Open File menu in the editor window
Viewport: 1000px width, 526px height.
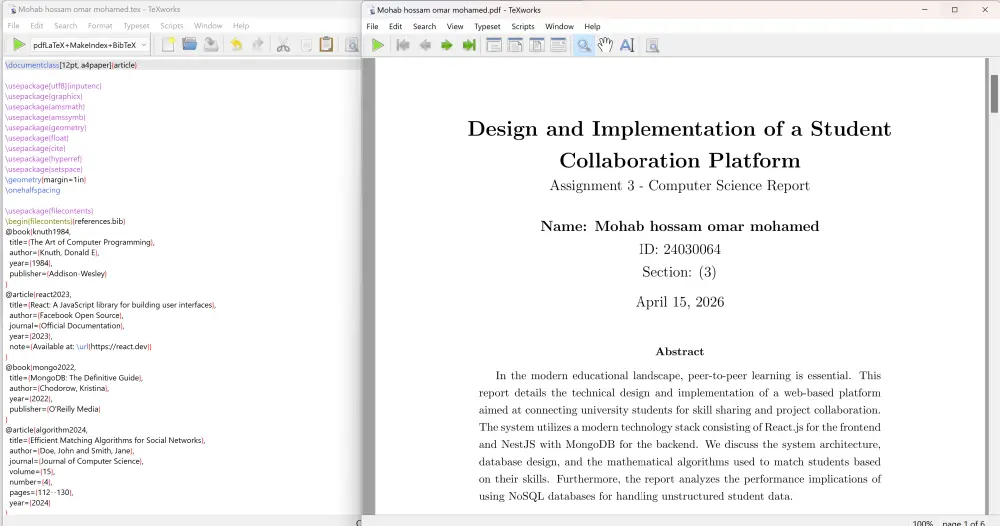pyautogui.click(x=13, y=26)
